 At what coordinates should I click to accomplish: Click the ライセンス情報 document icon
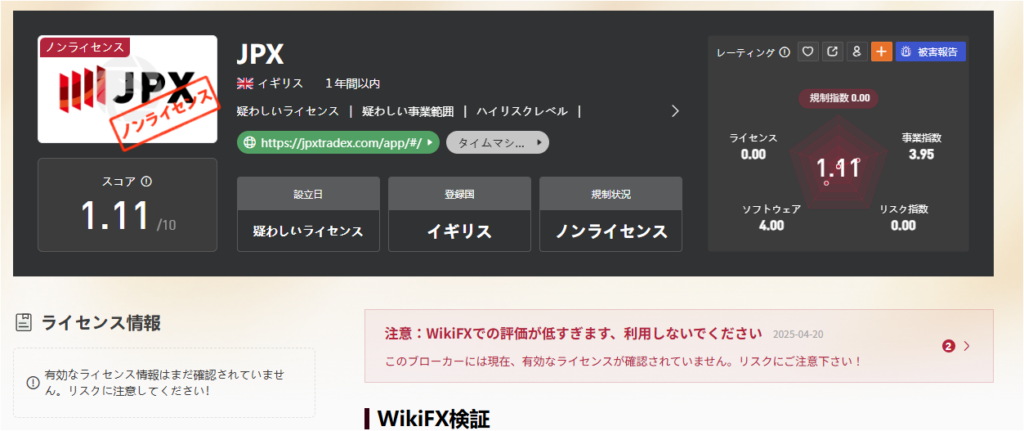(24, 323)
